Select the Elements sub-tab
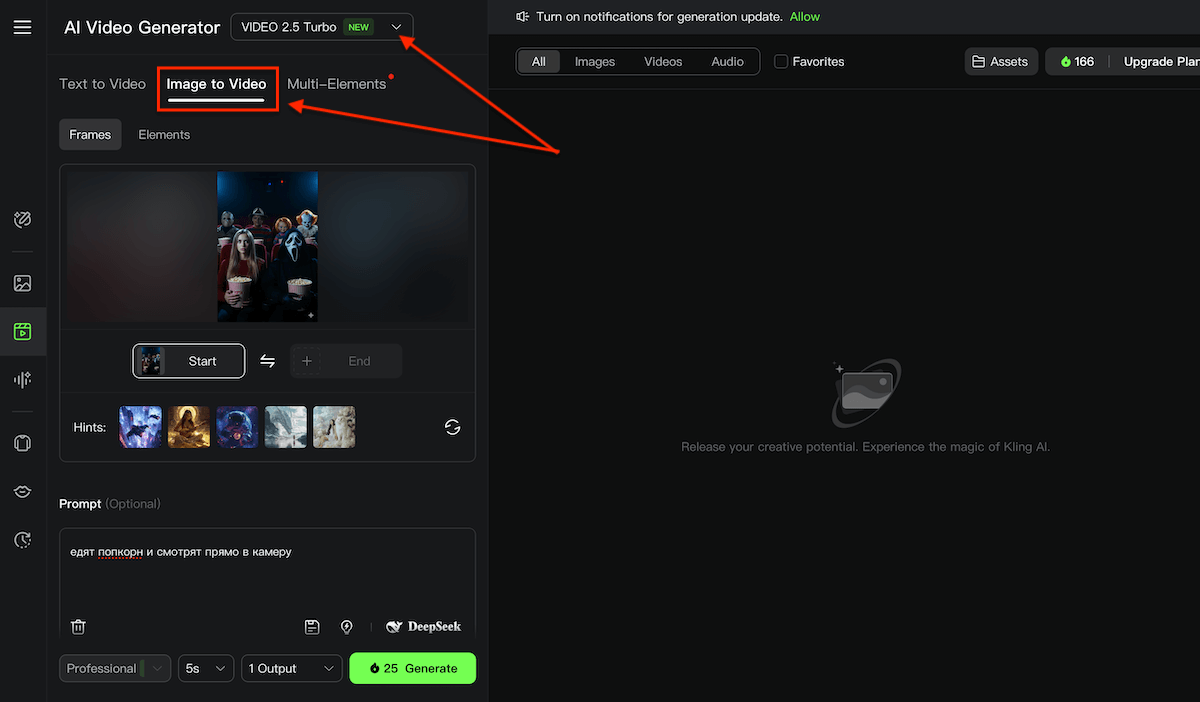Viewport: 1200px width, 702px height. click(x=164, y=135)
